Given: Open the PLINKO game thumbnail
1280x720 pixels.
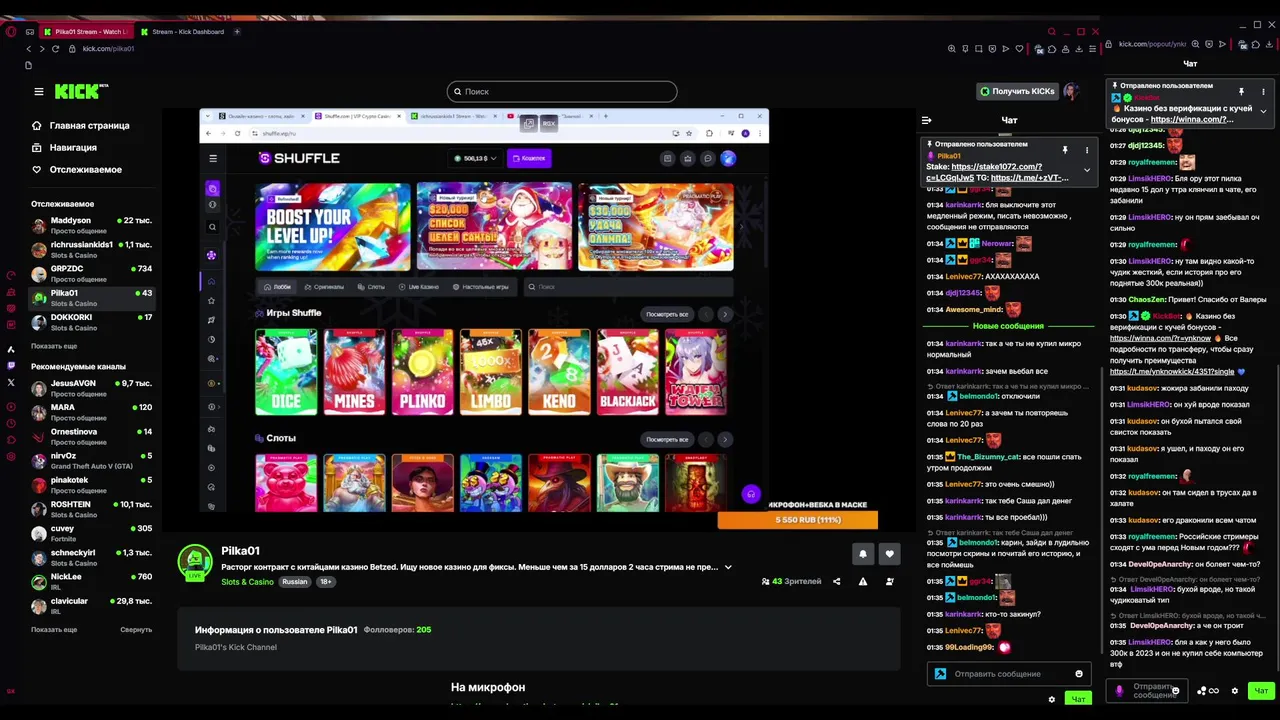Looking at the screenshot, I should click(422, 372).
